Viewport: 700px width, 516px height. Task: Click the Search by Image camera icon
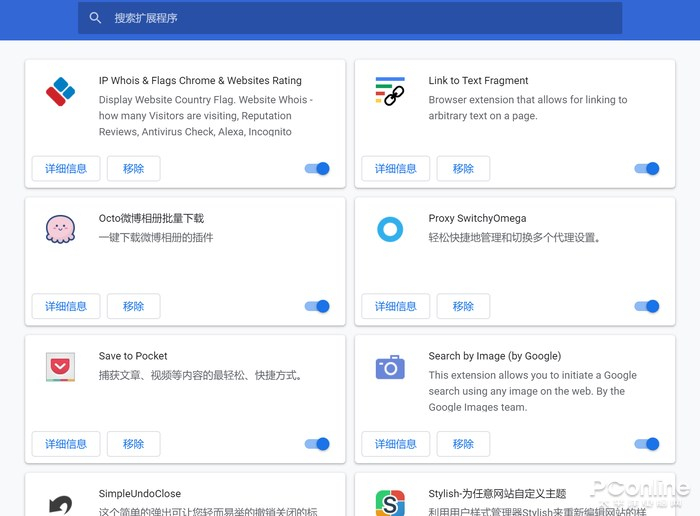click(390, 367)
